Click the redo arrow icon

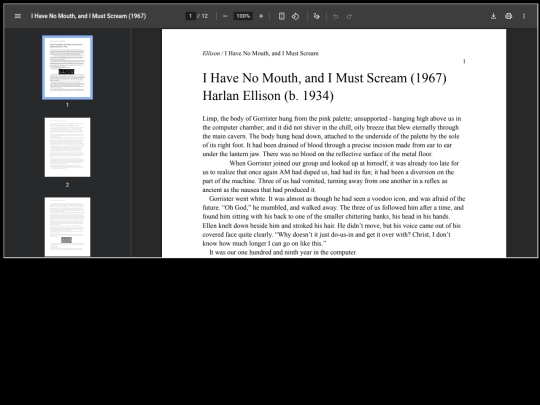(349, 16)
